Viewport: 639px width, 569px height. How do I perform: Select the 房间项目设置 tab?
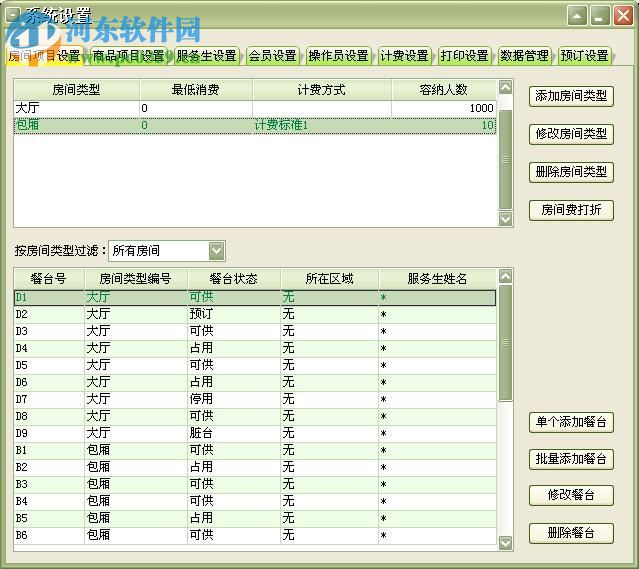44,55
